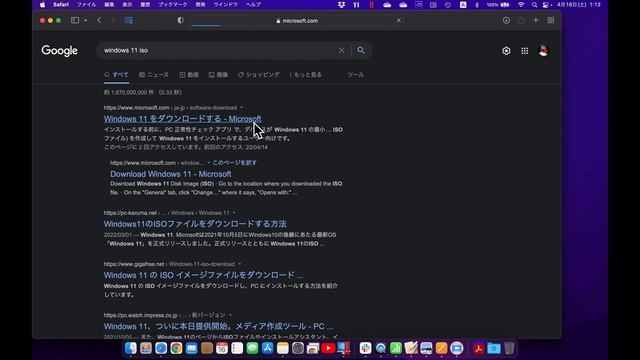The height and width of the screenshot is (360, 640).
Task: Go forward to next page
Action: (113, 20)
